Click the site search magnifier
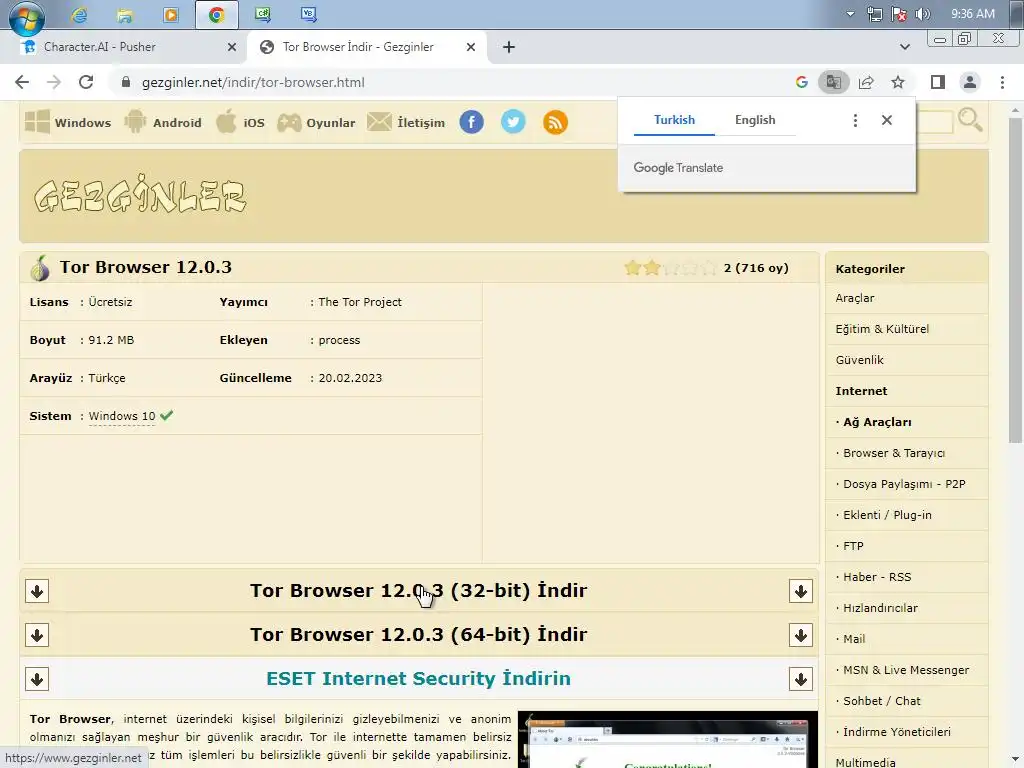Image resolution: width=1024 pixels, height=768 pixels. (x=970, y=120)
